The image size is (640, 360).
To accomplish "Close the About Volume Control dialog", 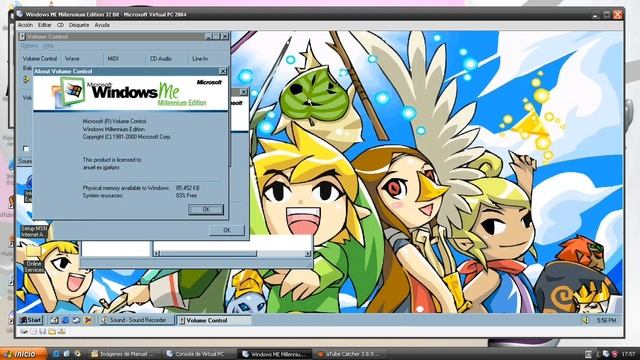I will (222, 71).
